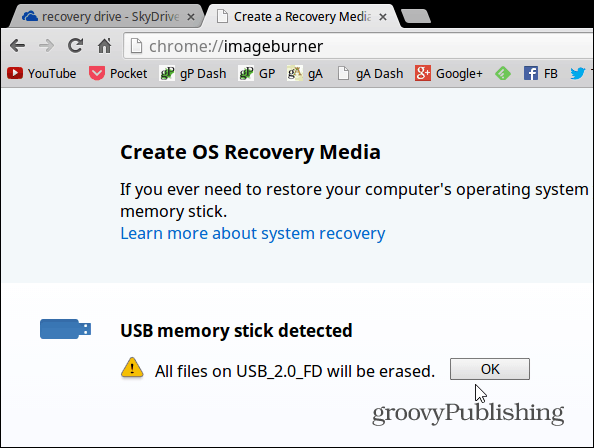Click the green Feedly bookmark icon
The height and width of the screenshot is (448, 594).
point(503,73)
